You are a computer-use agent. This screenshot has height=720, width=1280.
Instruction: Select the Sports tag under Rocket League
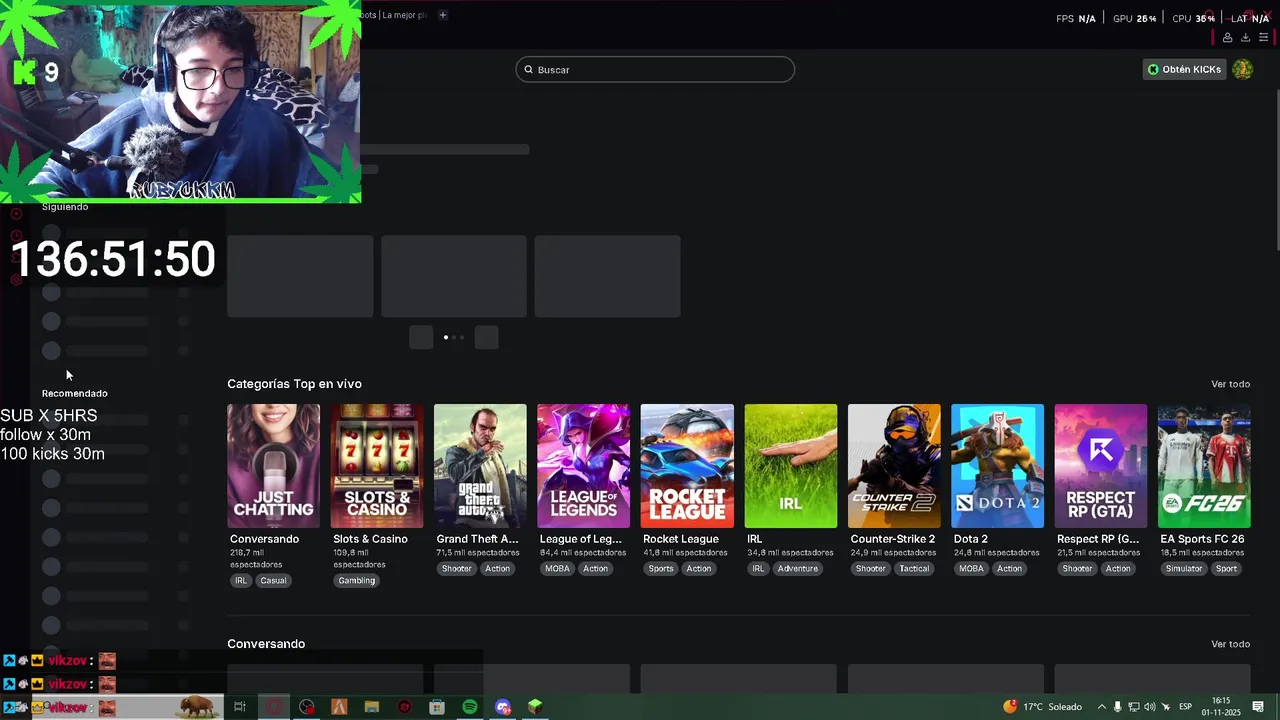(661, 569)
